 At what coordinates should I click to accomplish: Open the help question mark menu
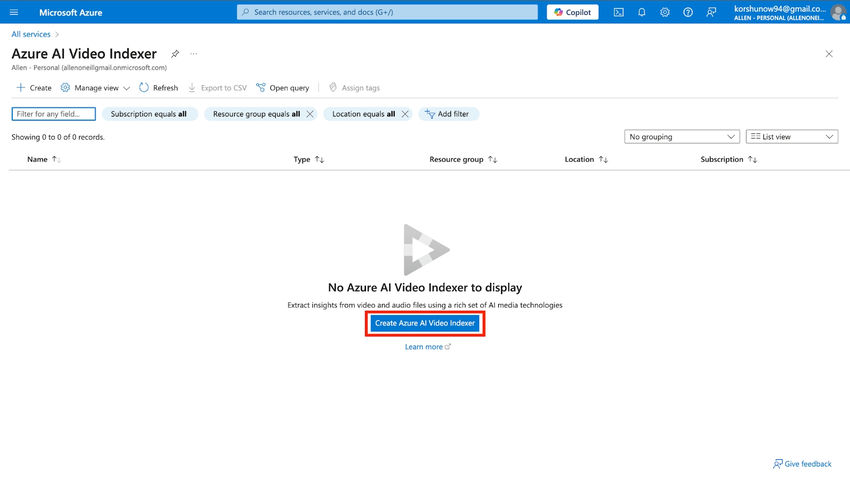click(688, 12)
